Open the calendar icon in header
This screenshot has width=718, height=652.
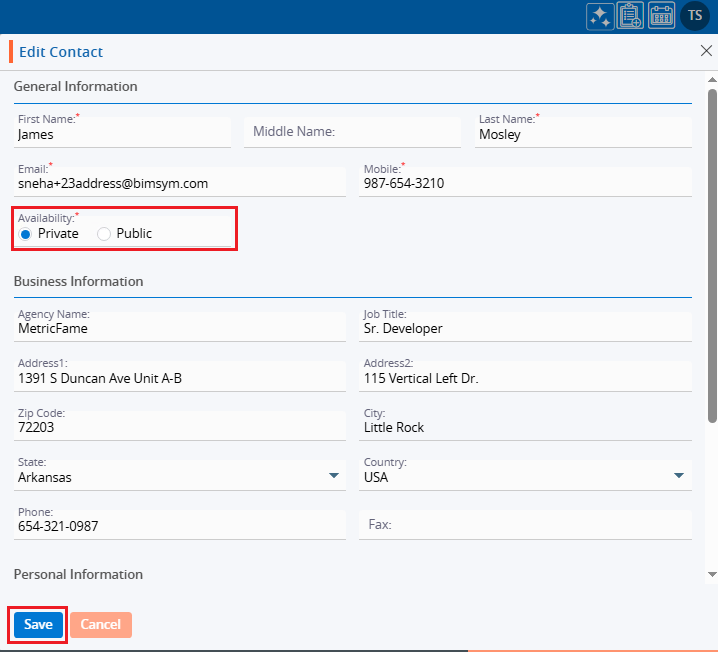661,16
